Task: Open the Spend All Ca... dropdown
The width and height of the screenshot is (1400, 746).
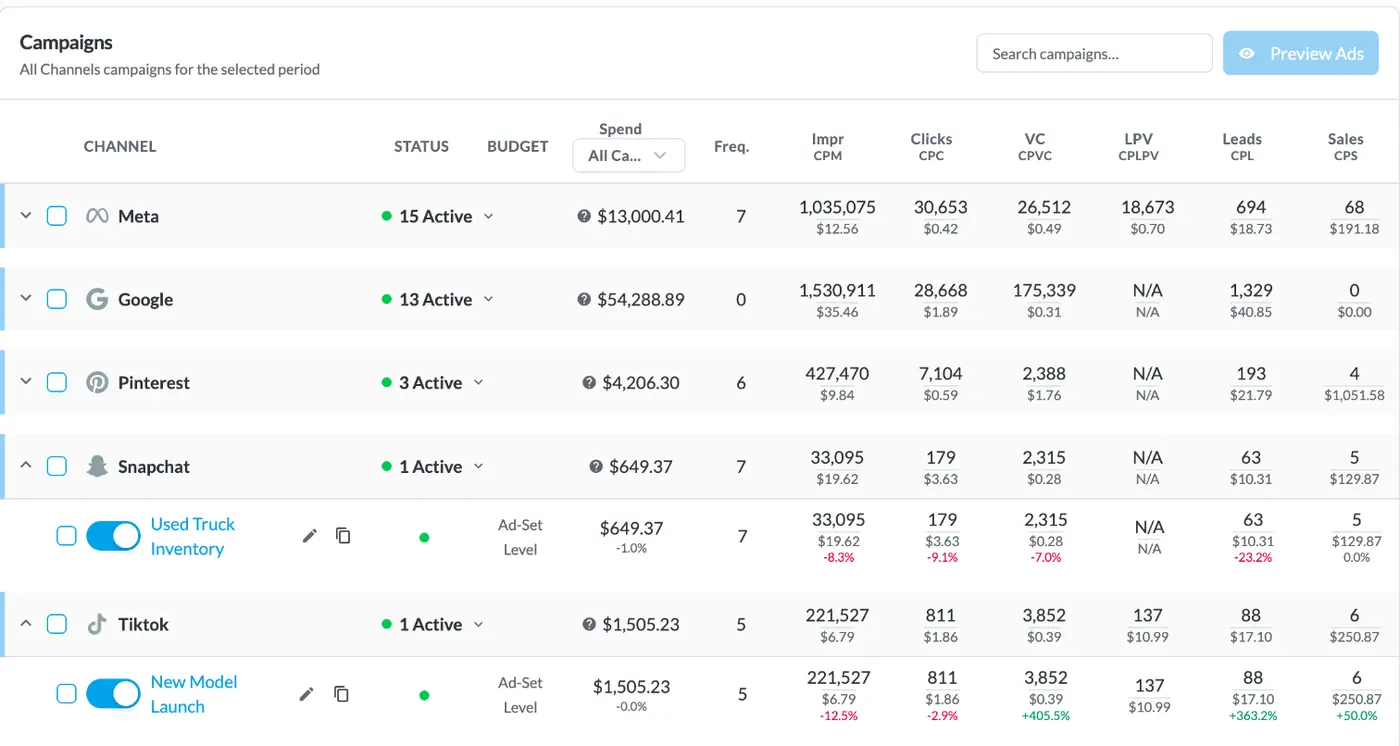Action: (628, 155)
